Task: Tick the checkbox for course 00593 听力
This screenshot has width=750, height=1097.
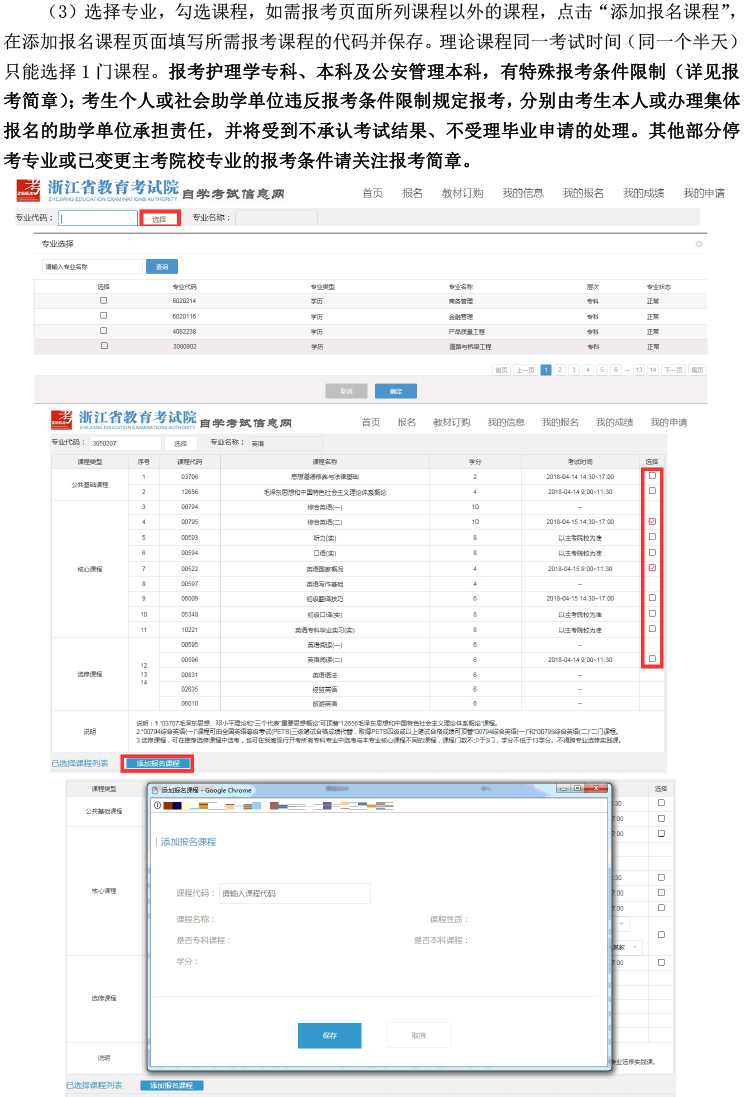Action: point(652,537)
